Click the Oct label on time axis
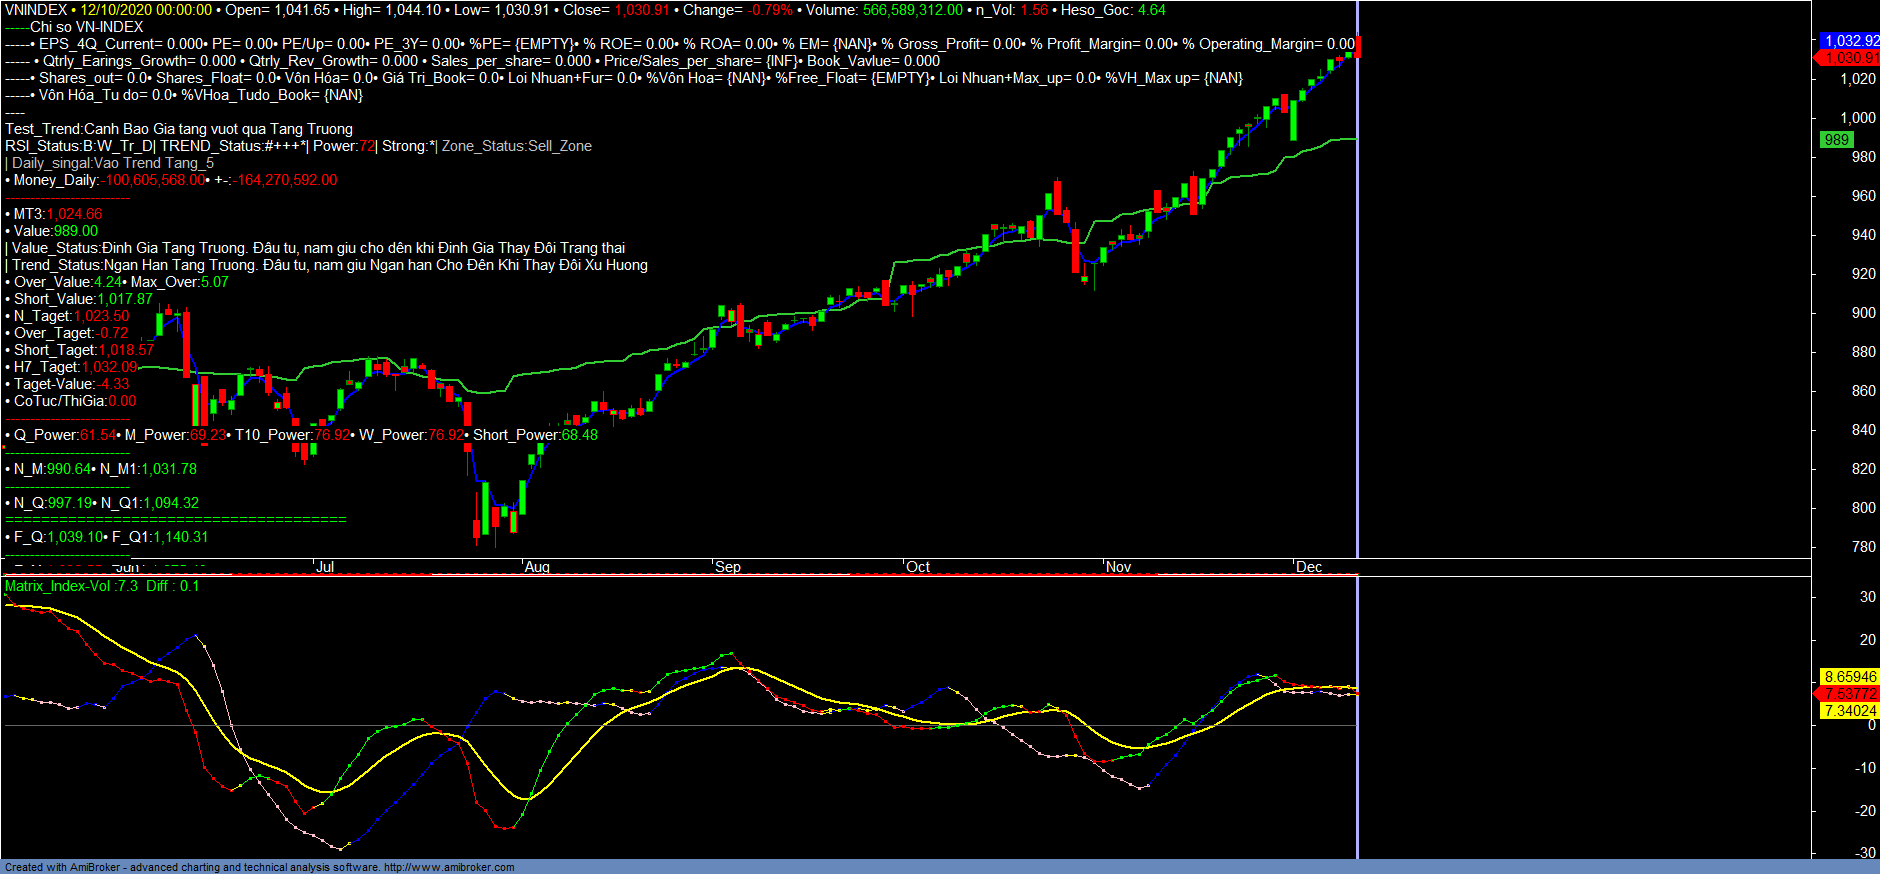Viewport: 1880px width, 874px height. pyautogui.click(x=918, y=567)
